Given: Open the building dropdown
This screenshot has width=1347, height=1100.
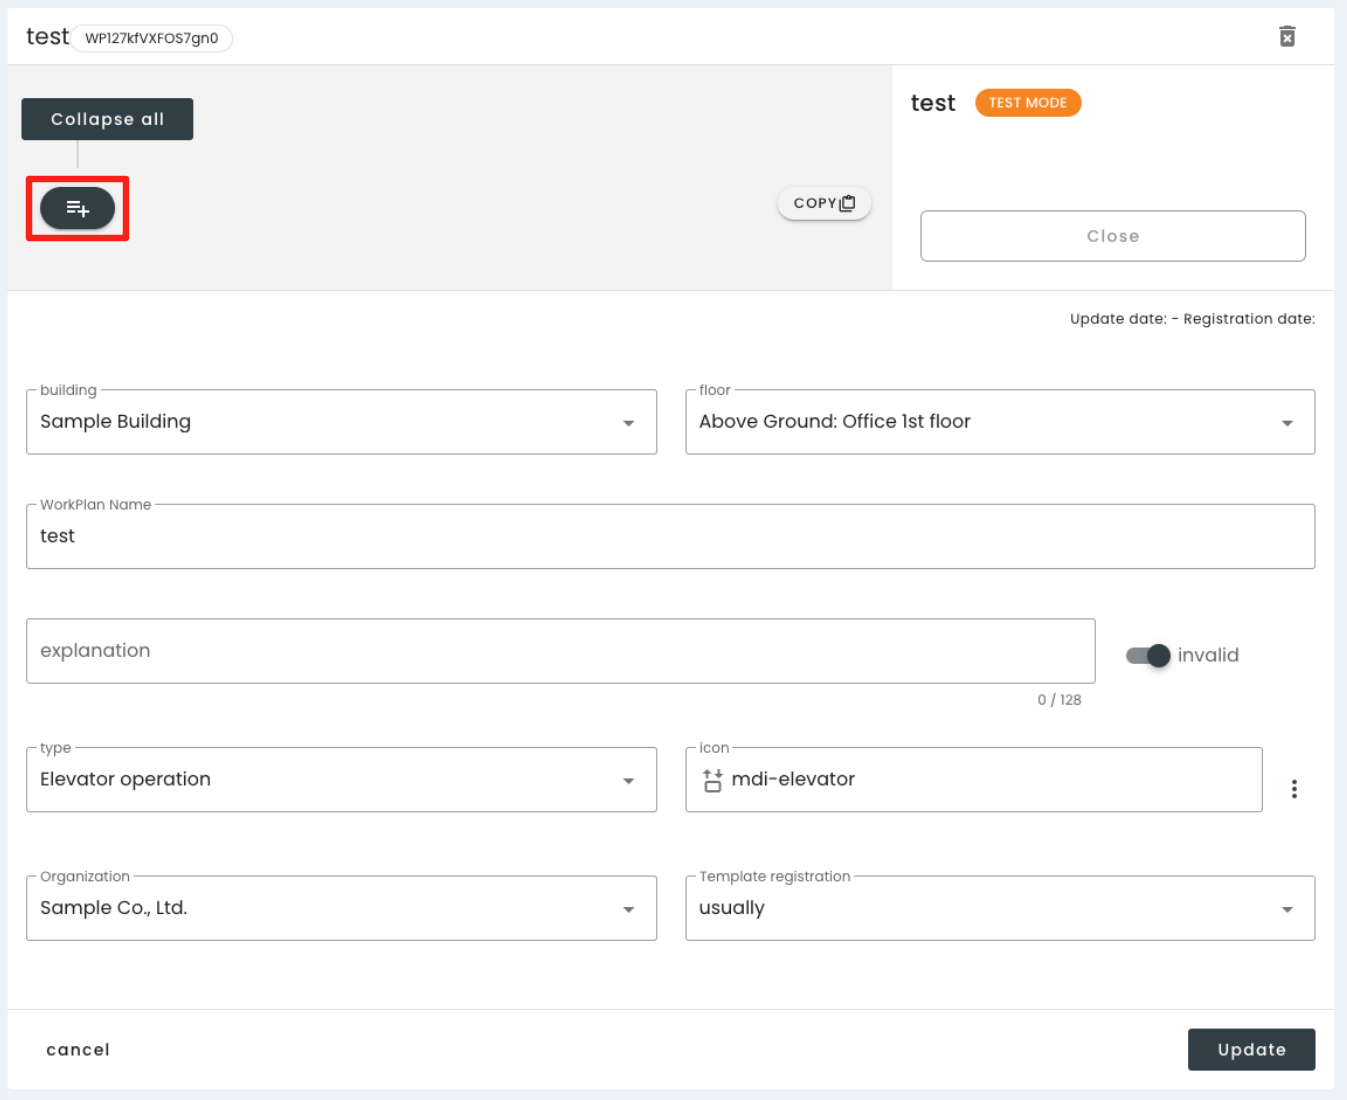Looking at the screenshot, I should tap(341, 422).
